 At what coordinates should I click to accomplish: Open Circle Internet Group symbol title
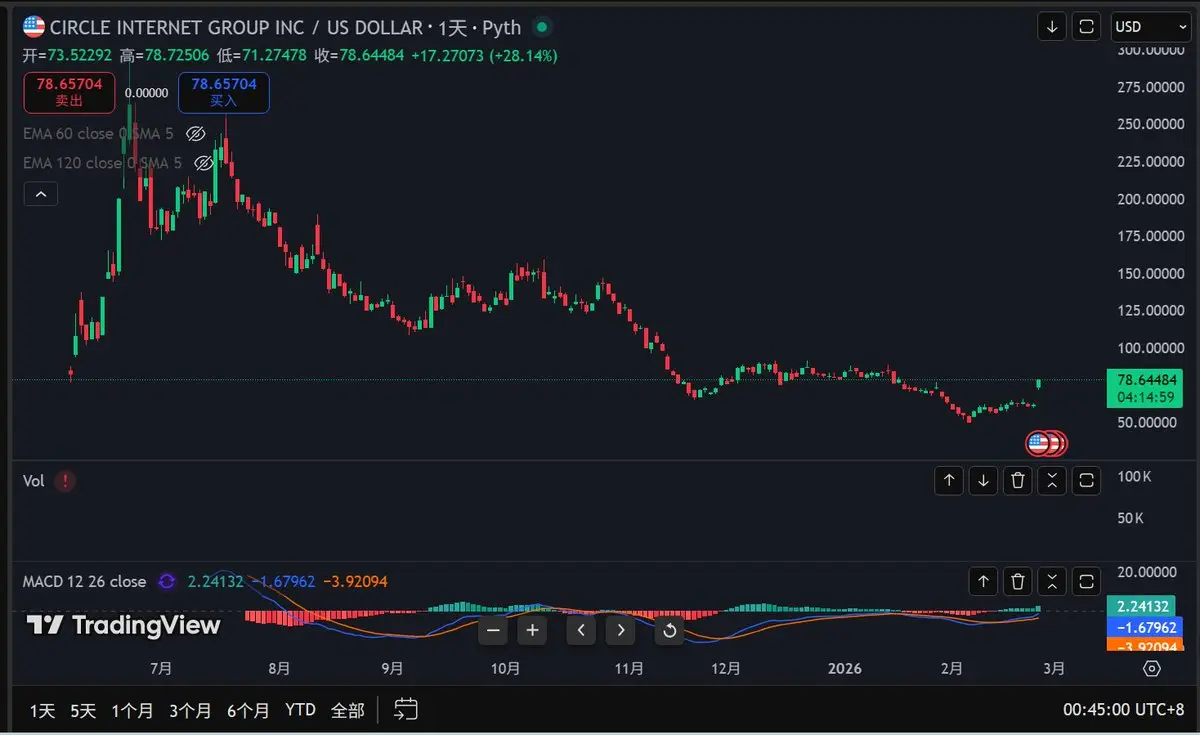(x=235, y=28)
